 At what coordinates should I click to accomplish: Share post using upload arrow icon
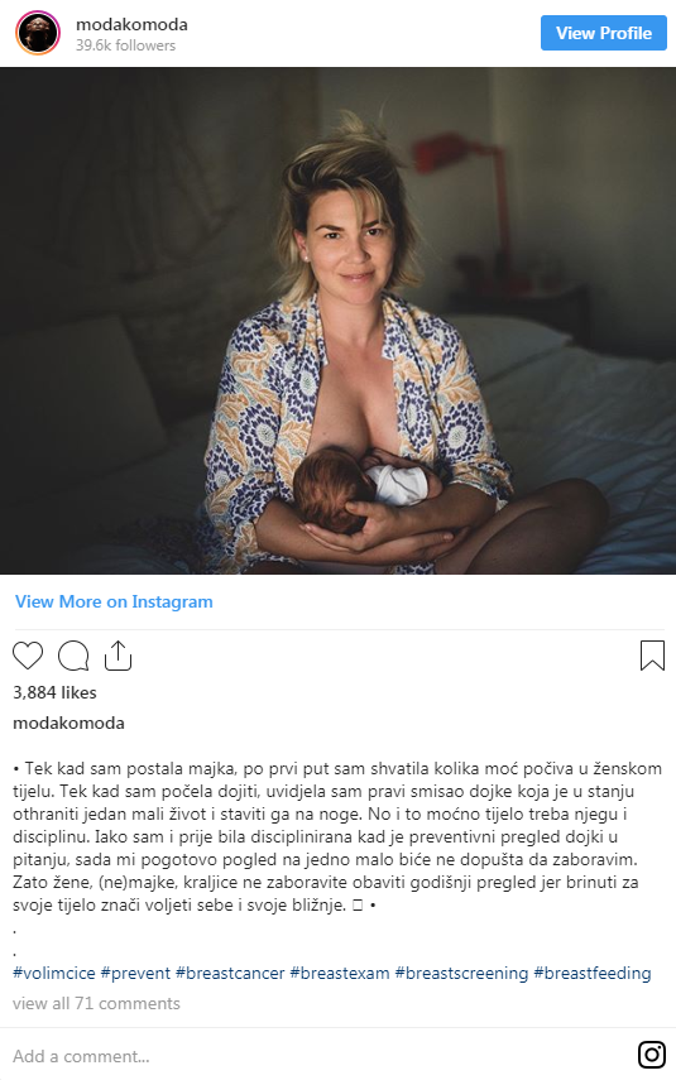click(x=118, y=656)
